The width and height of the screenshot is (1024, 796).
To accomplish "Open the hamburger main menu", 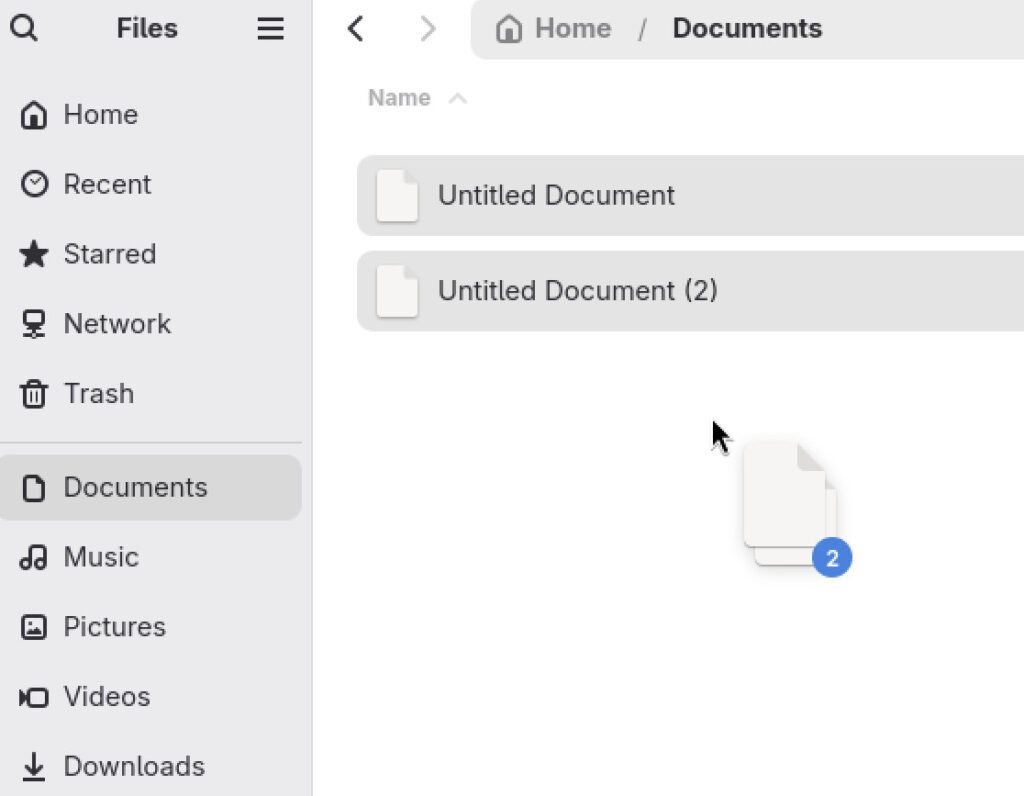I will [270, 29].
